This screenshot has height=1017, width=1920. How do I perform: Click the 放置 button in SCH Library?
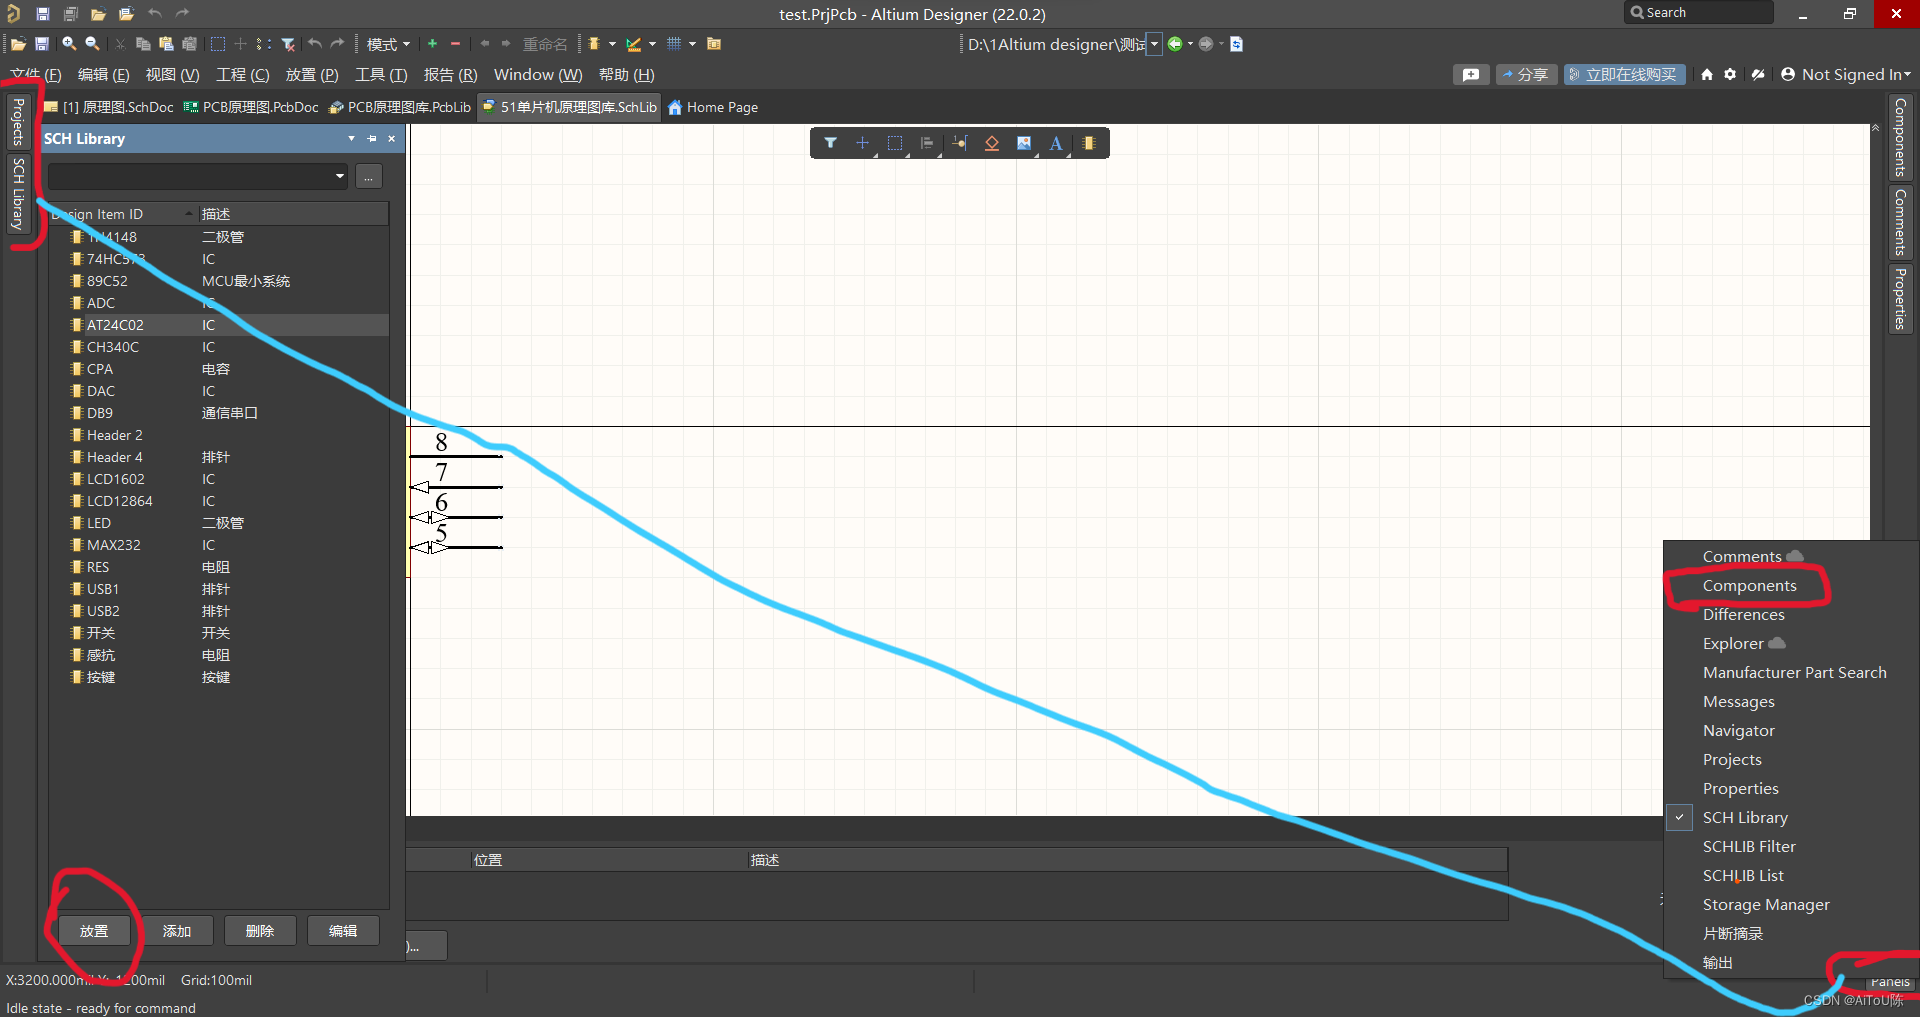pos(94,931)
